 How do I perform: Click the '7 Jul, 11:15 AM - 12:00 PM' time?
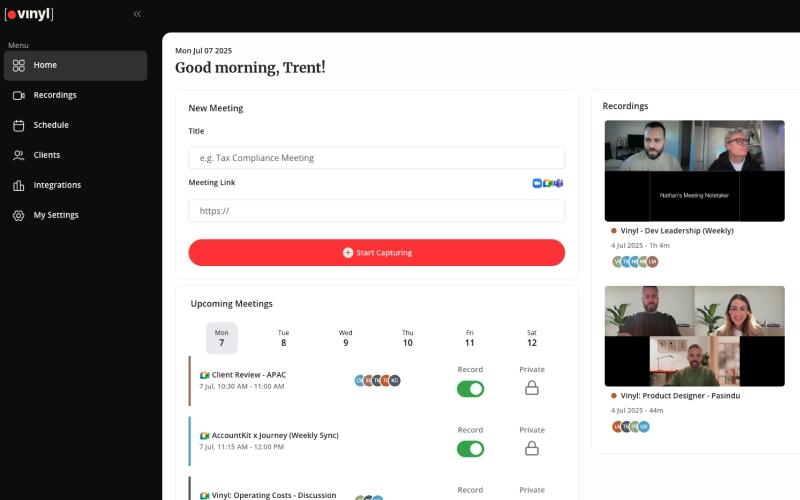tap(242, 447)
